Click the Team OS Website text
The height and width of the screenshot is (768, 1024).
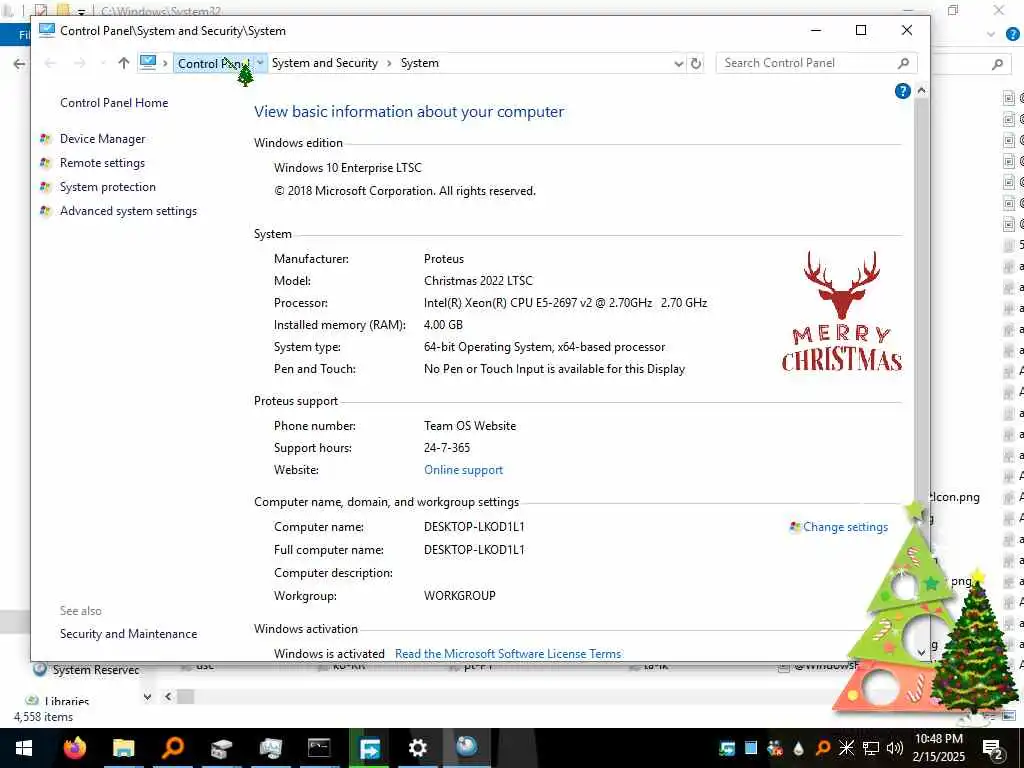pos(470,426)
